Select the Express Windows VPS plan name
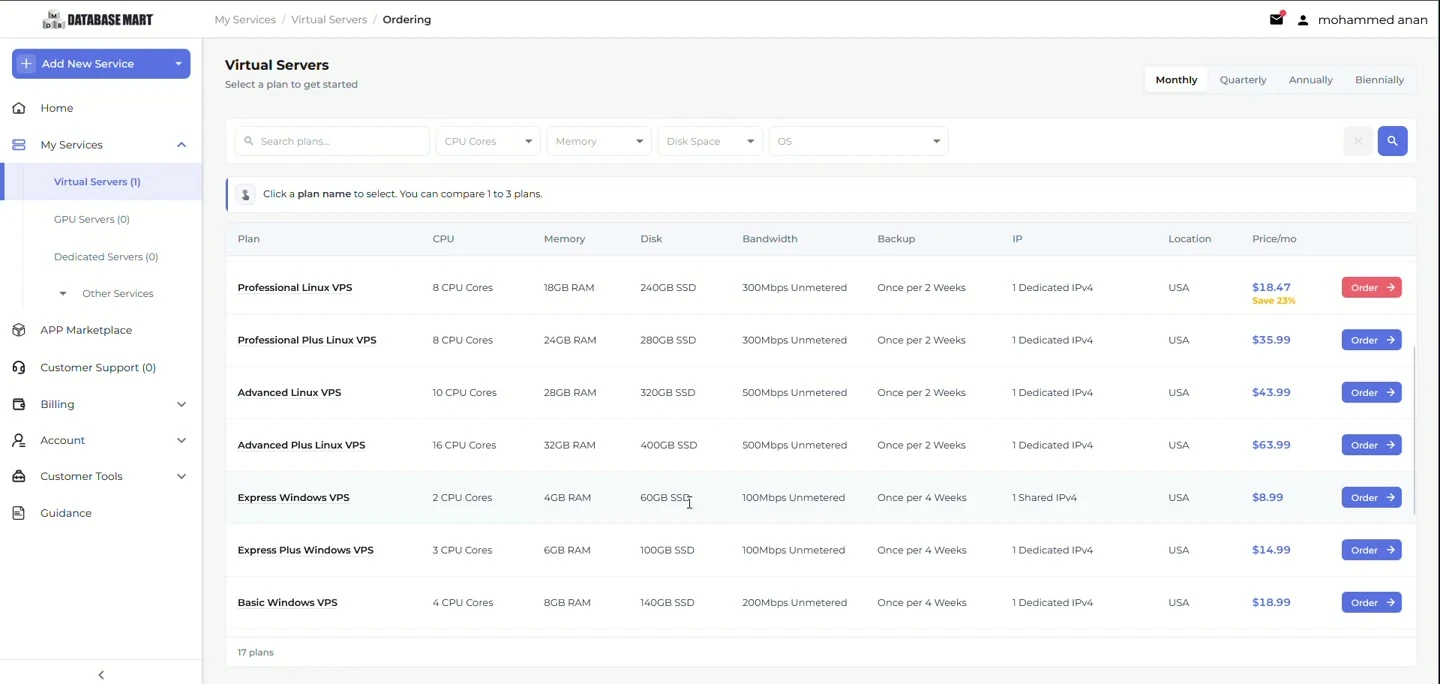The image size is (1440, 684). [293, 498]
